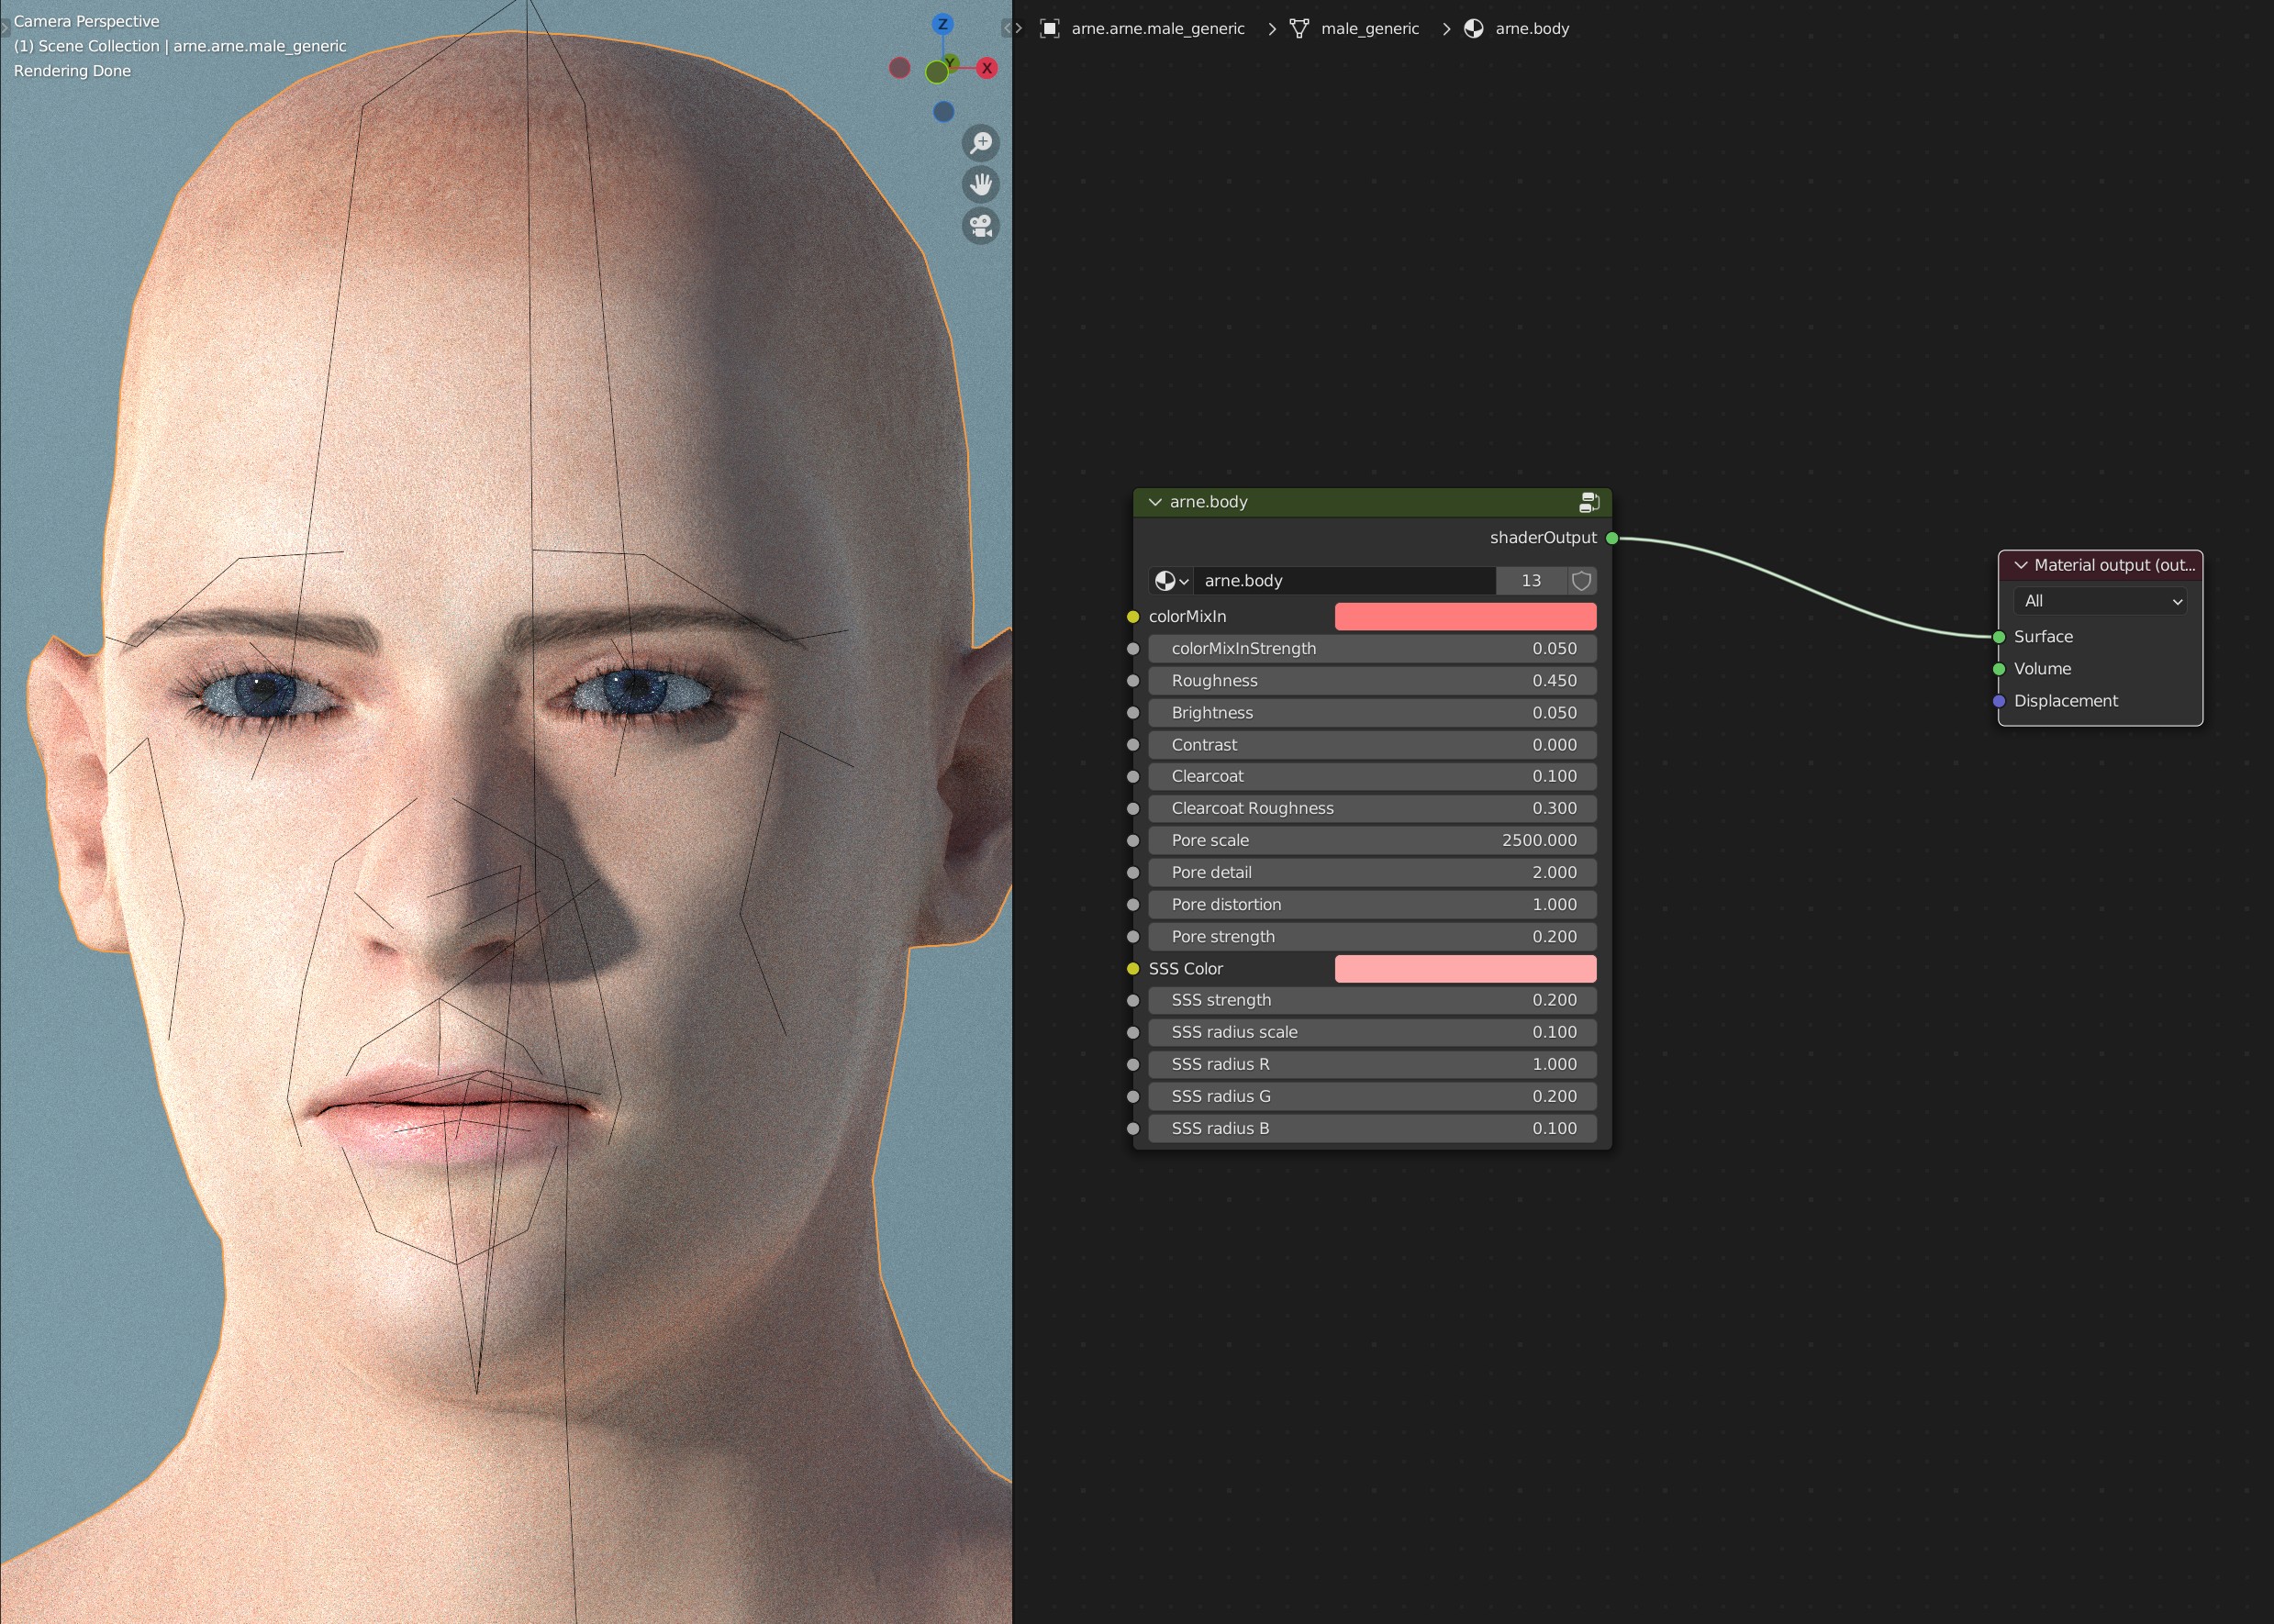Select arne.body breadcrumb

1532,28
